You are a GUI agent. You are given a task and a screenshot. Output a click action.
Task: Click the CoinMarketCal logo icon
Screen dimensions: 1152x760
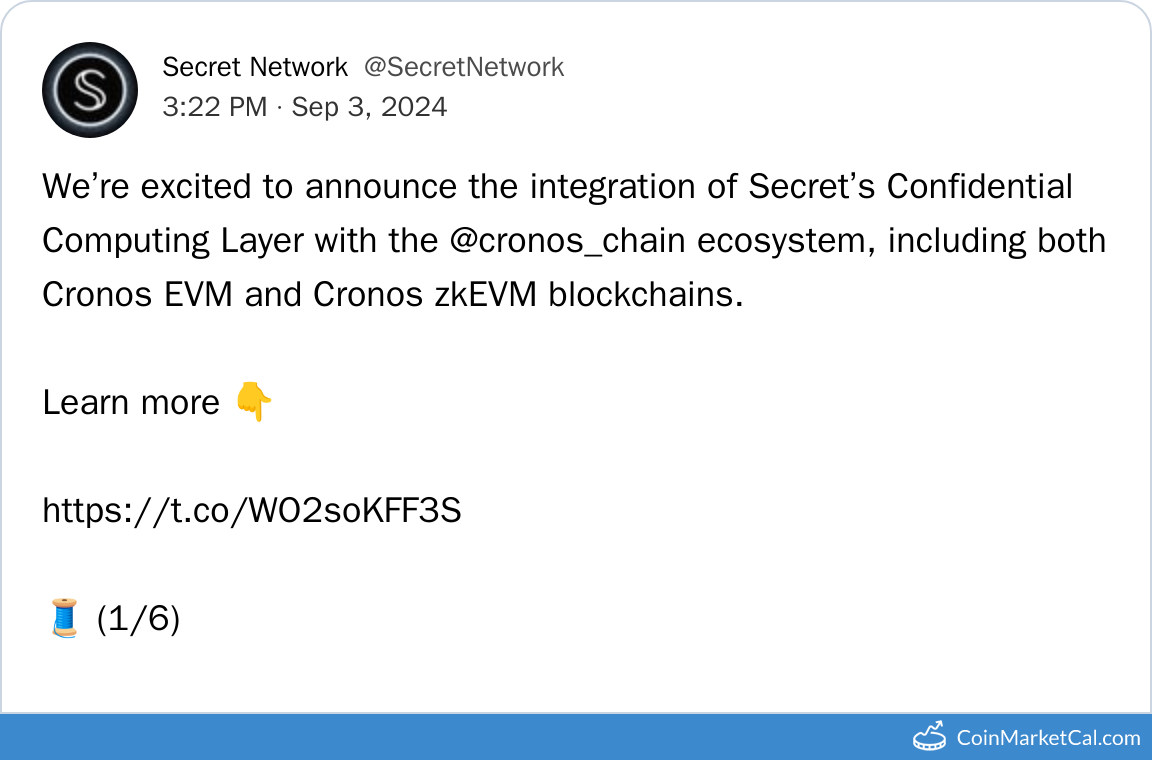click(x=930, y=737)
